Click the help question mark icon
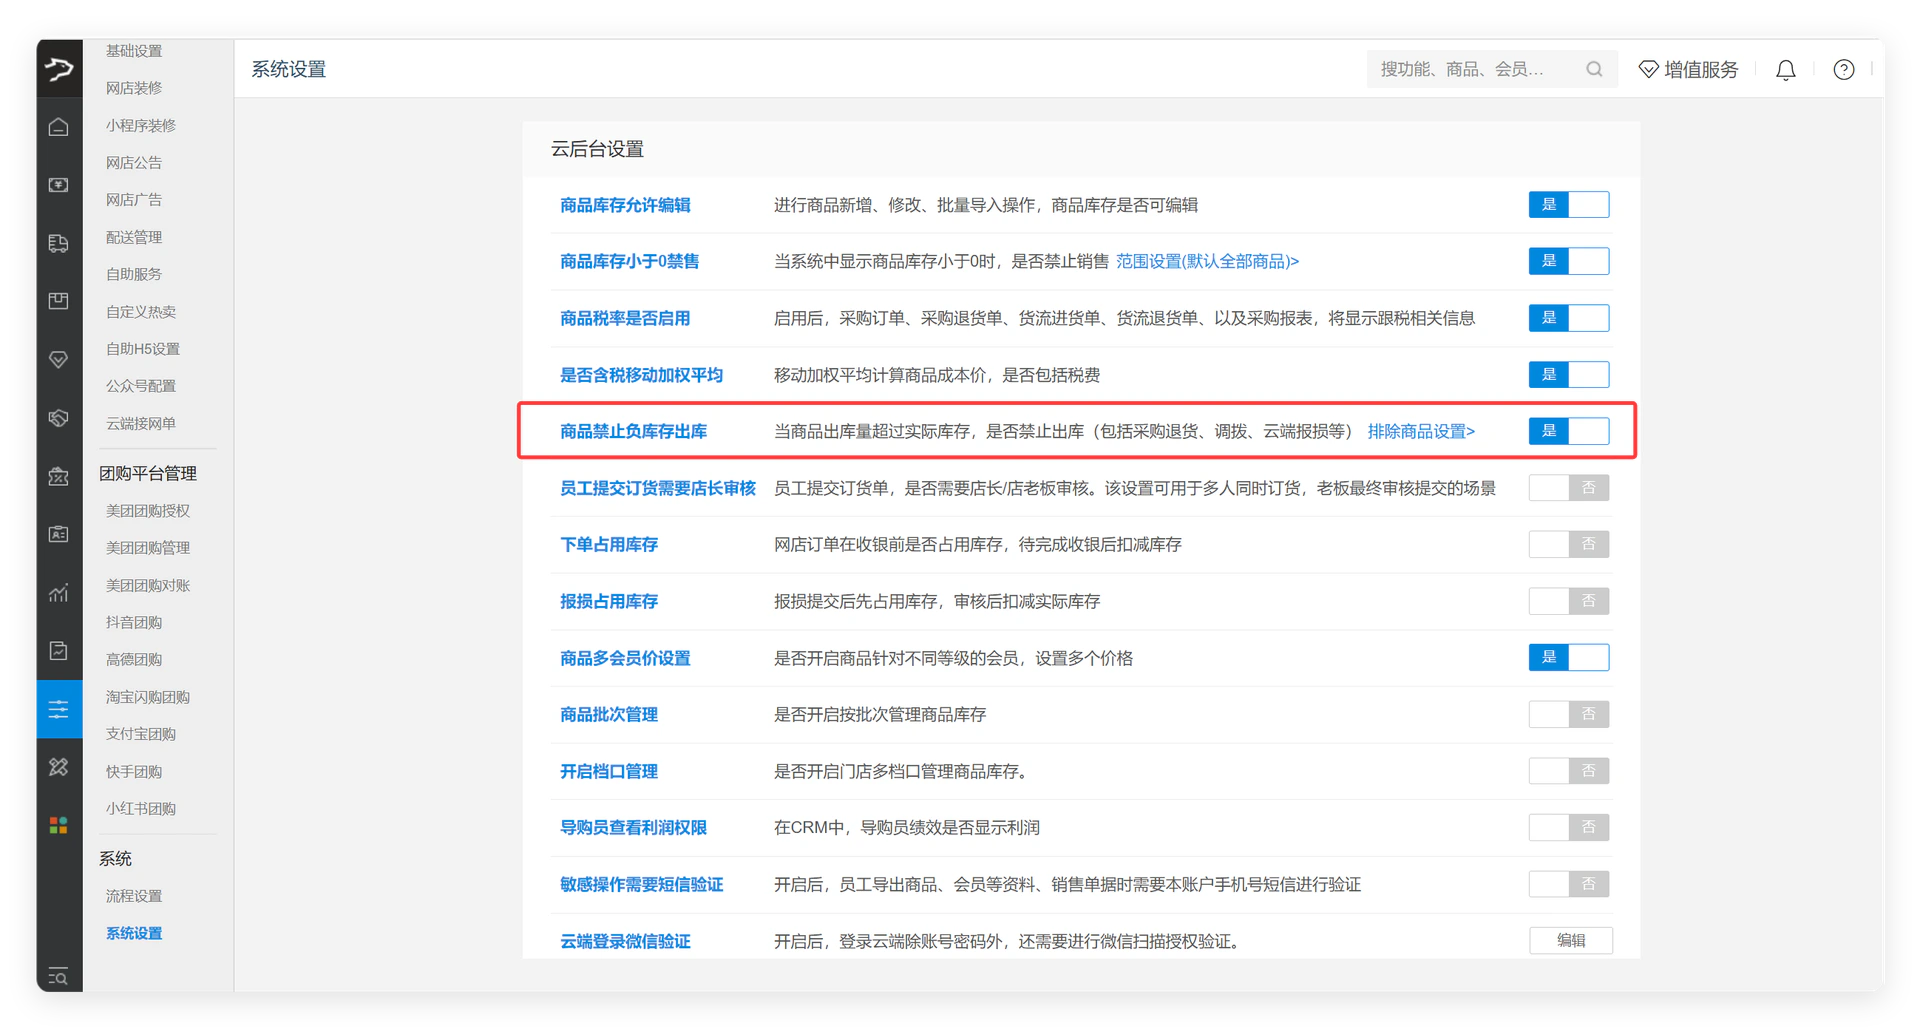 coord(1843,70)
